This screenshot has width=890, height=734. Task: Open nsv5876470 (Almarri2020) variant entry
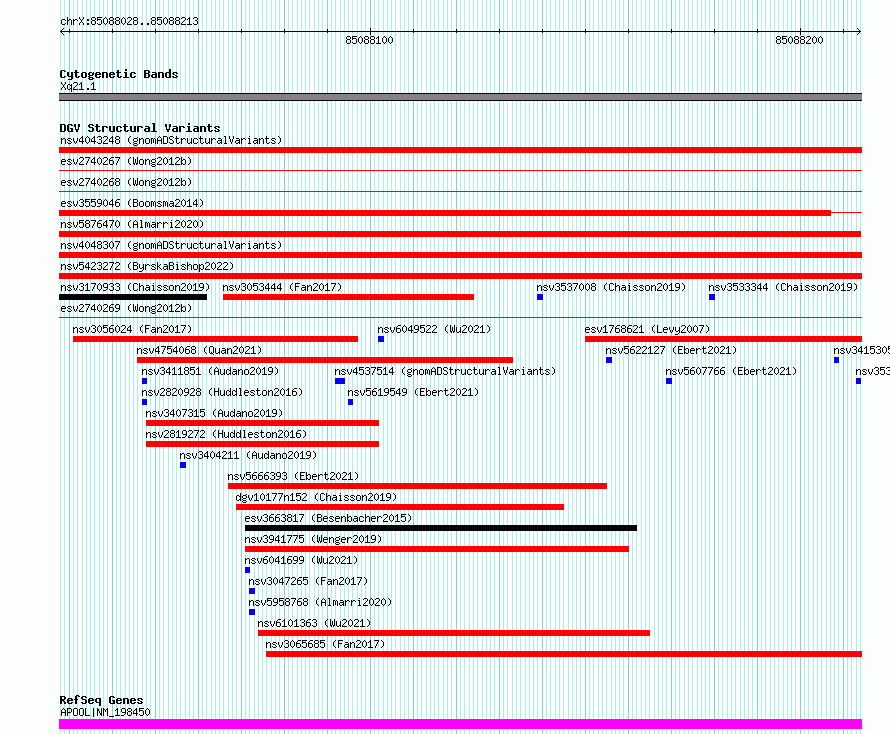(132, 224)
